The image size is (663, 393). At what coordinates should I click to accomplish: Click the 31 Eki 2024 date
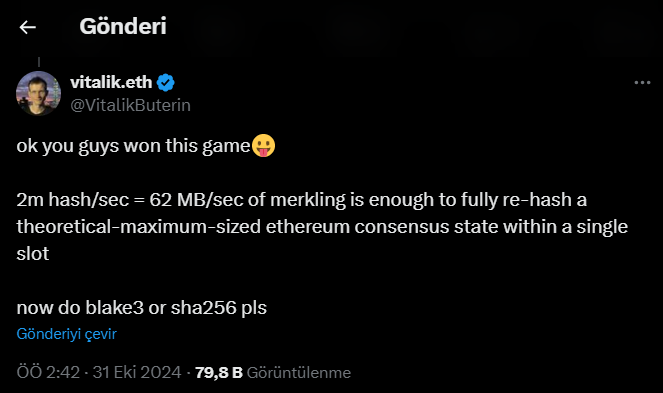click(x=137, y=372)
